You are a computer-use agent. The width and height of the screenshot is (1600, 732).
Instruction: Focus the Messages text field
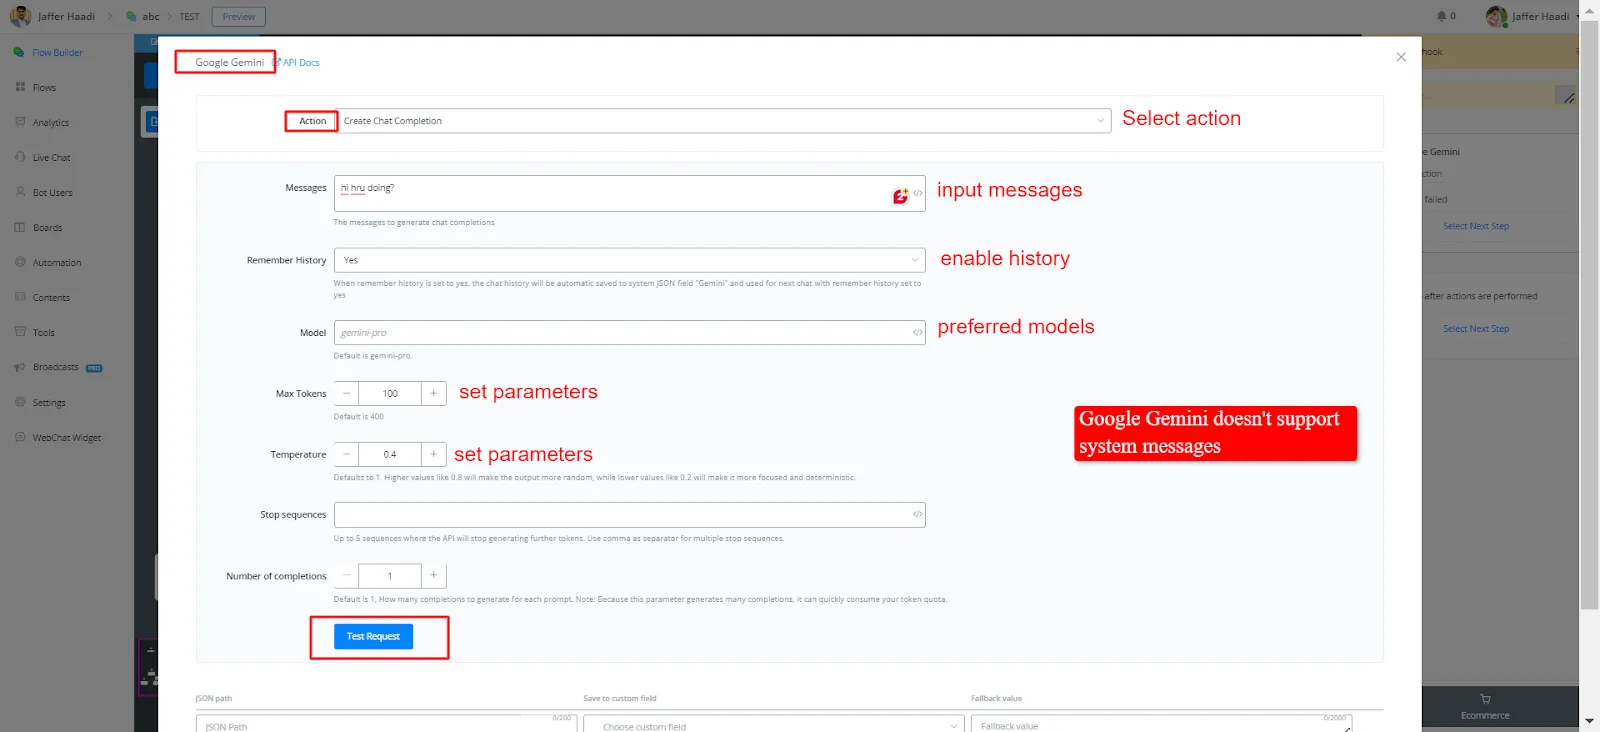click(x=629, y=193)
